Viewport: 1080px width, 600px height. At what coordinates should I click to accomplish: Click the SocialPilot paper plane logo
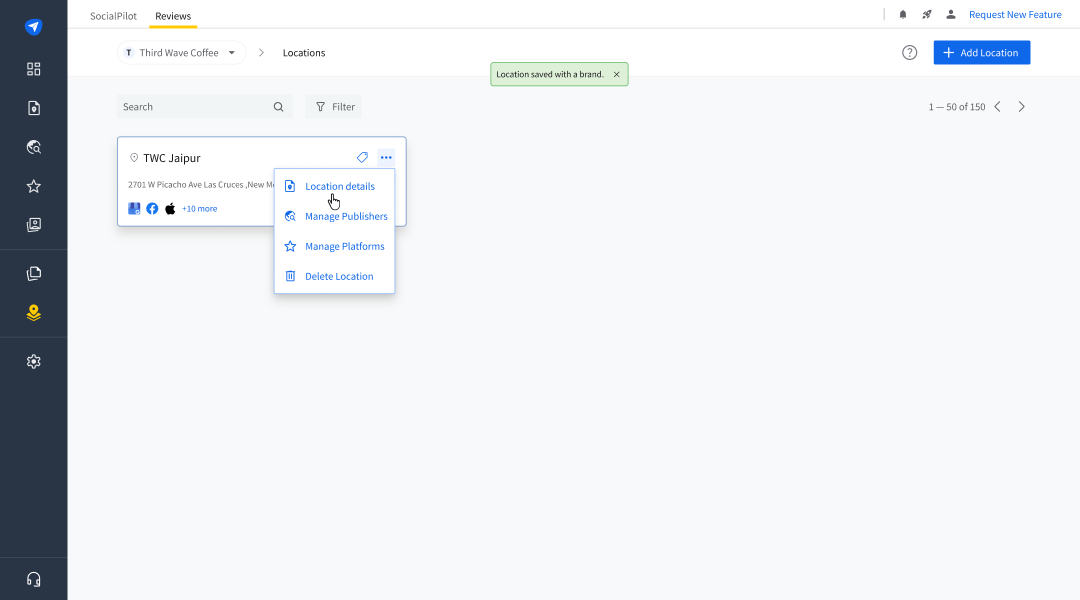(x=33, y=27)
